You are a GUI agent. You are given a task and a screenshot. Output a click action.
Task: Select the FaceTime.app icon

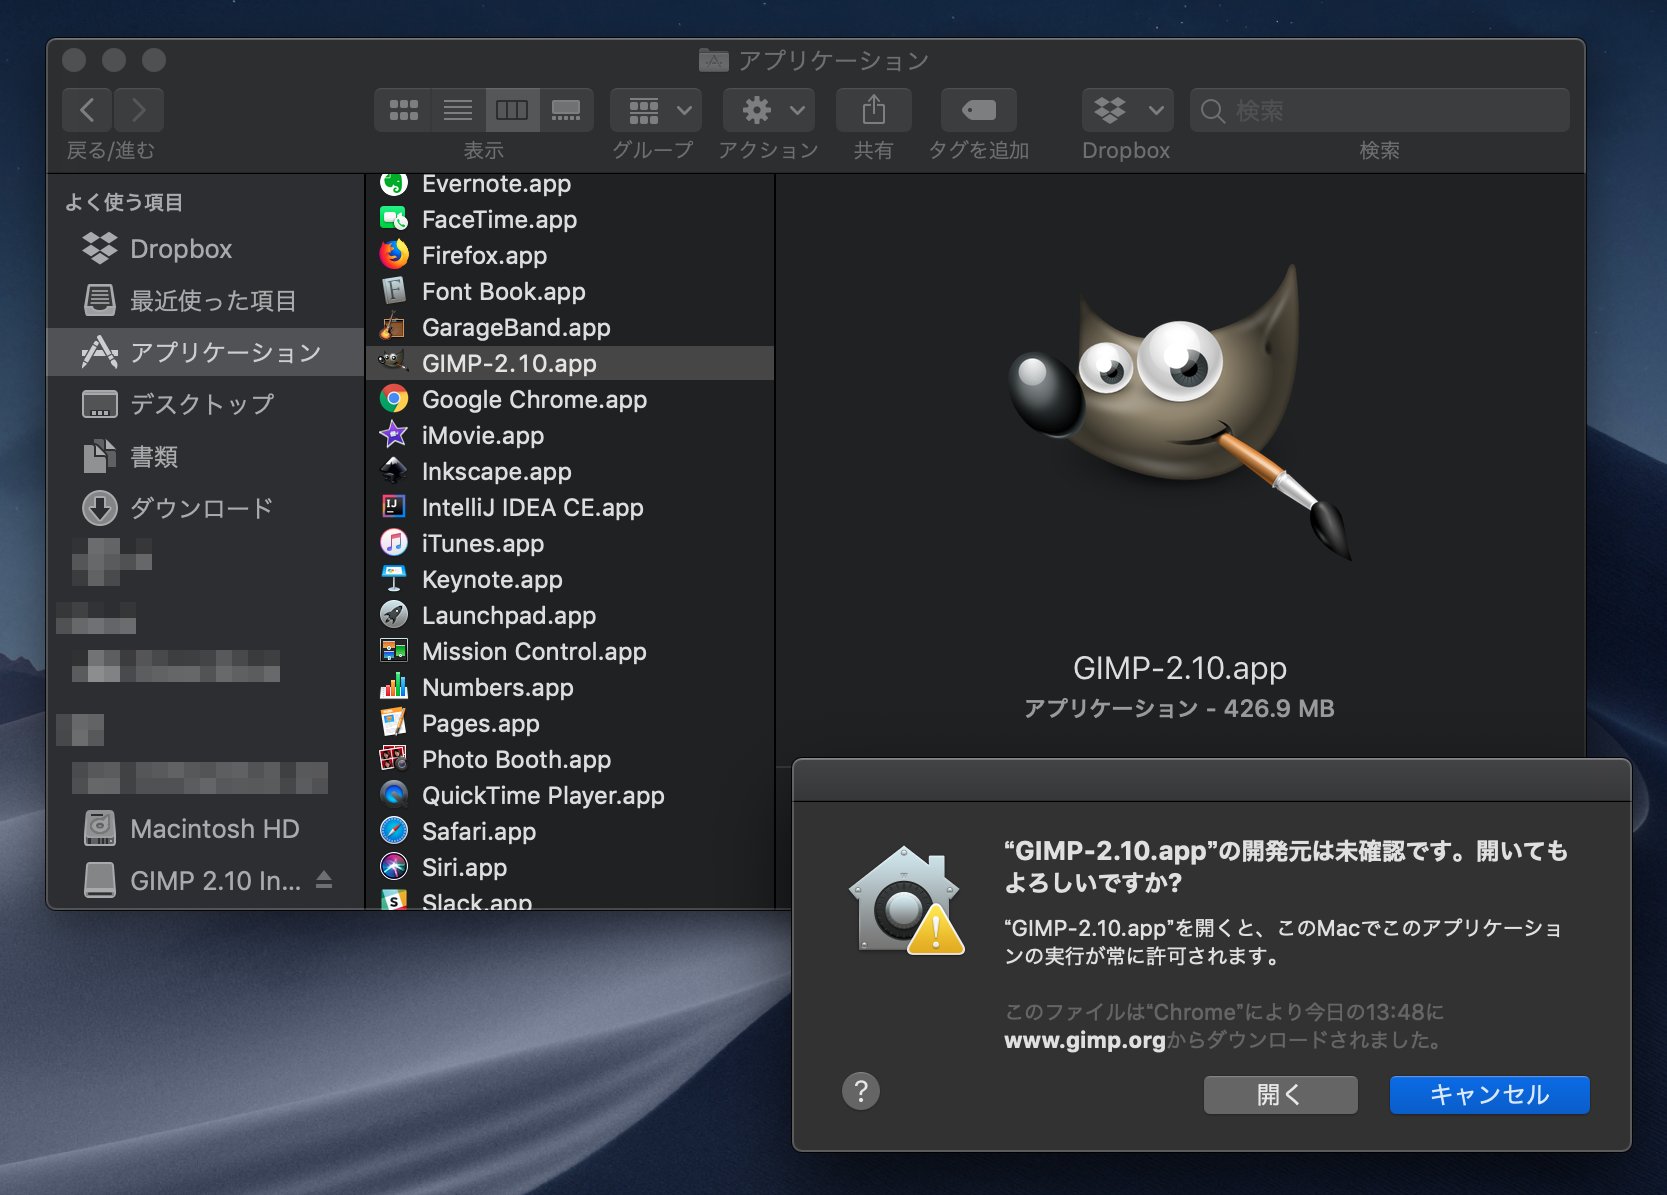394,219
